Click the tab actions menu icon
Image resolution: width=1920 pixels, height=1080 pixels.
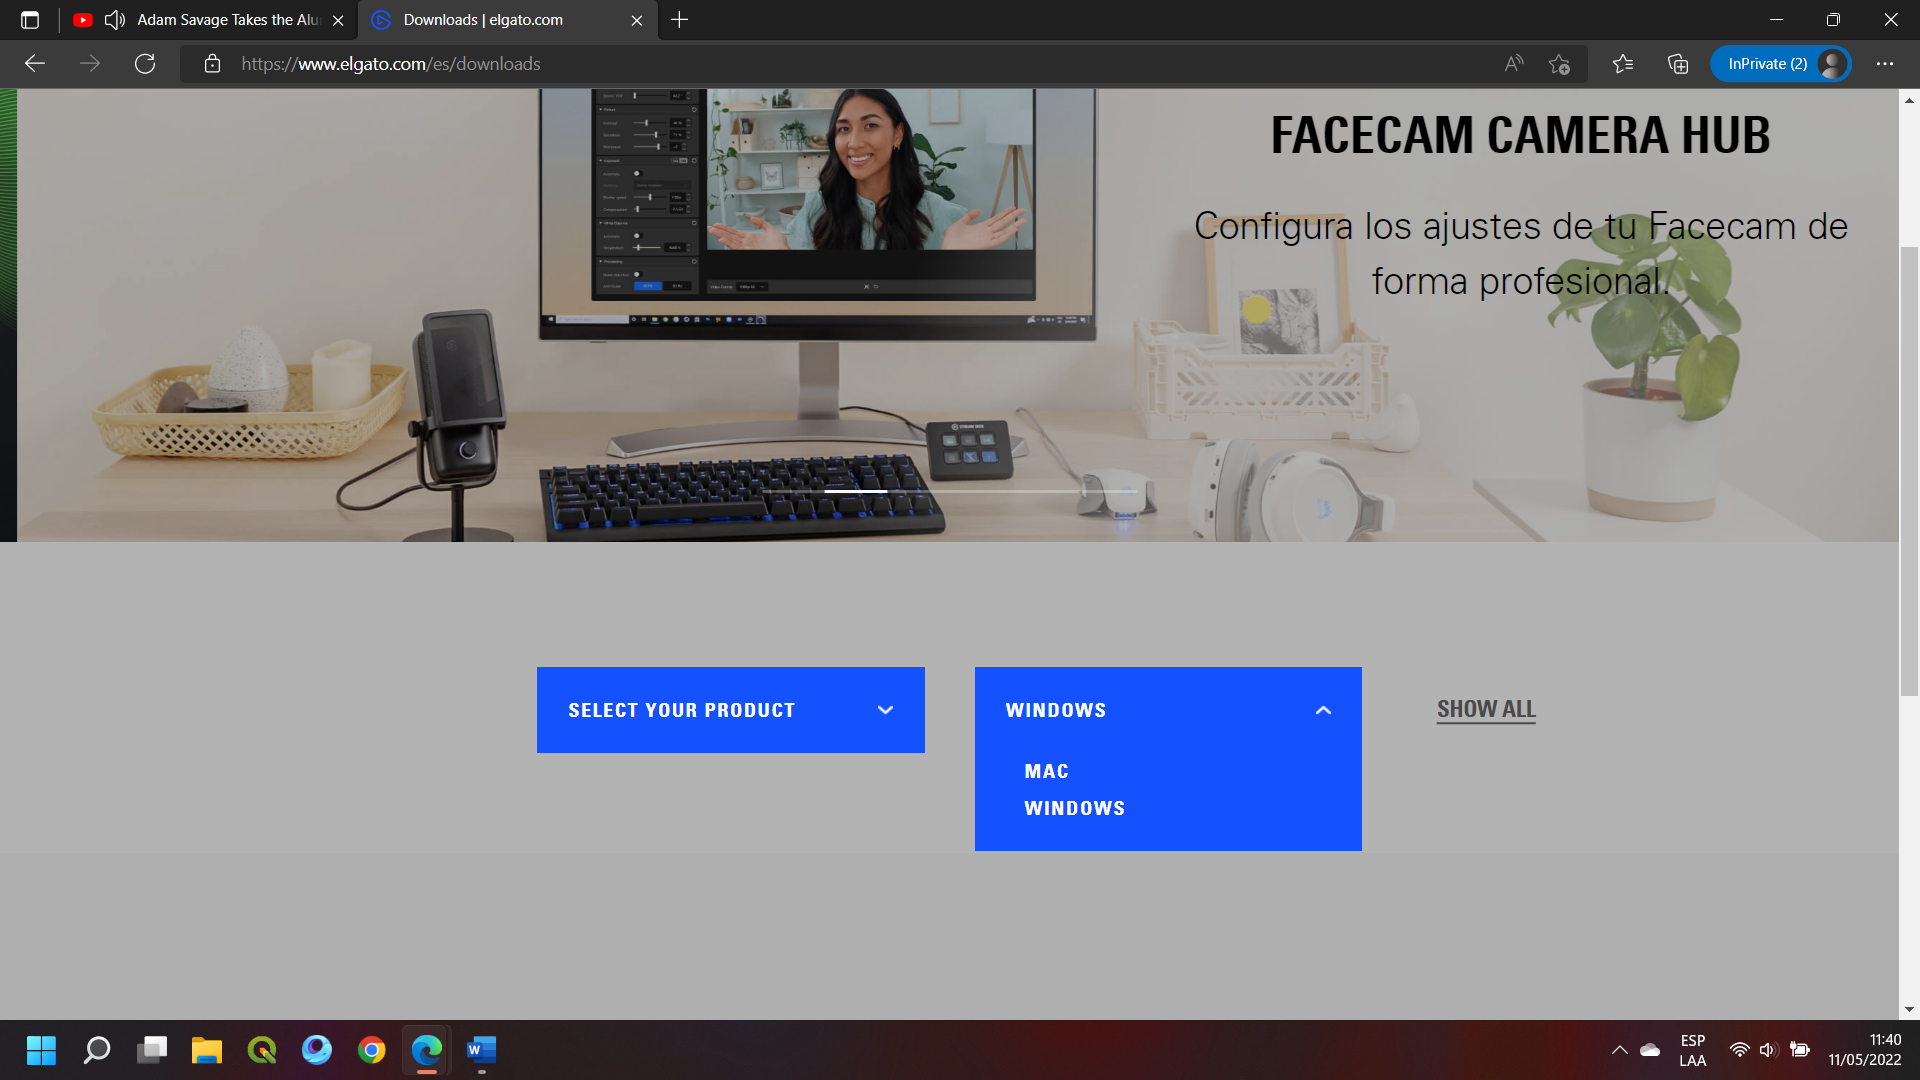coord(30,20)
